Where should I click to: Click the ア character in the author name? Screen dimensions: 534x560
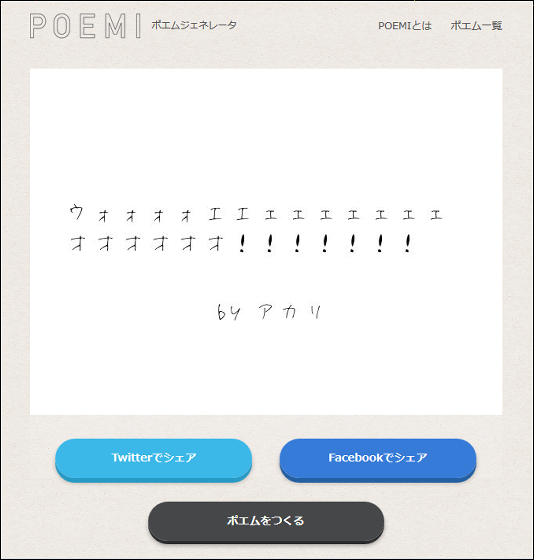[266, 312]
